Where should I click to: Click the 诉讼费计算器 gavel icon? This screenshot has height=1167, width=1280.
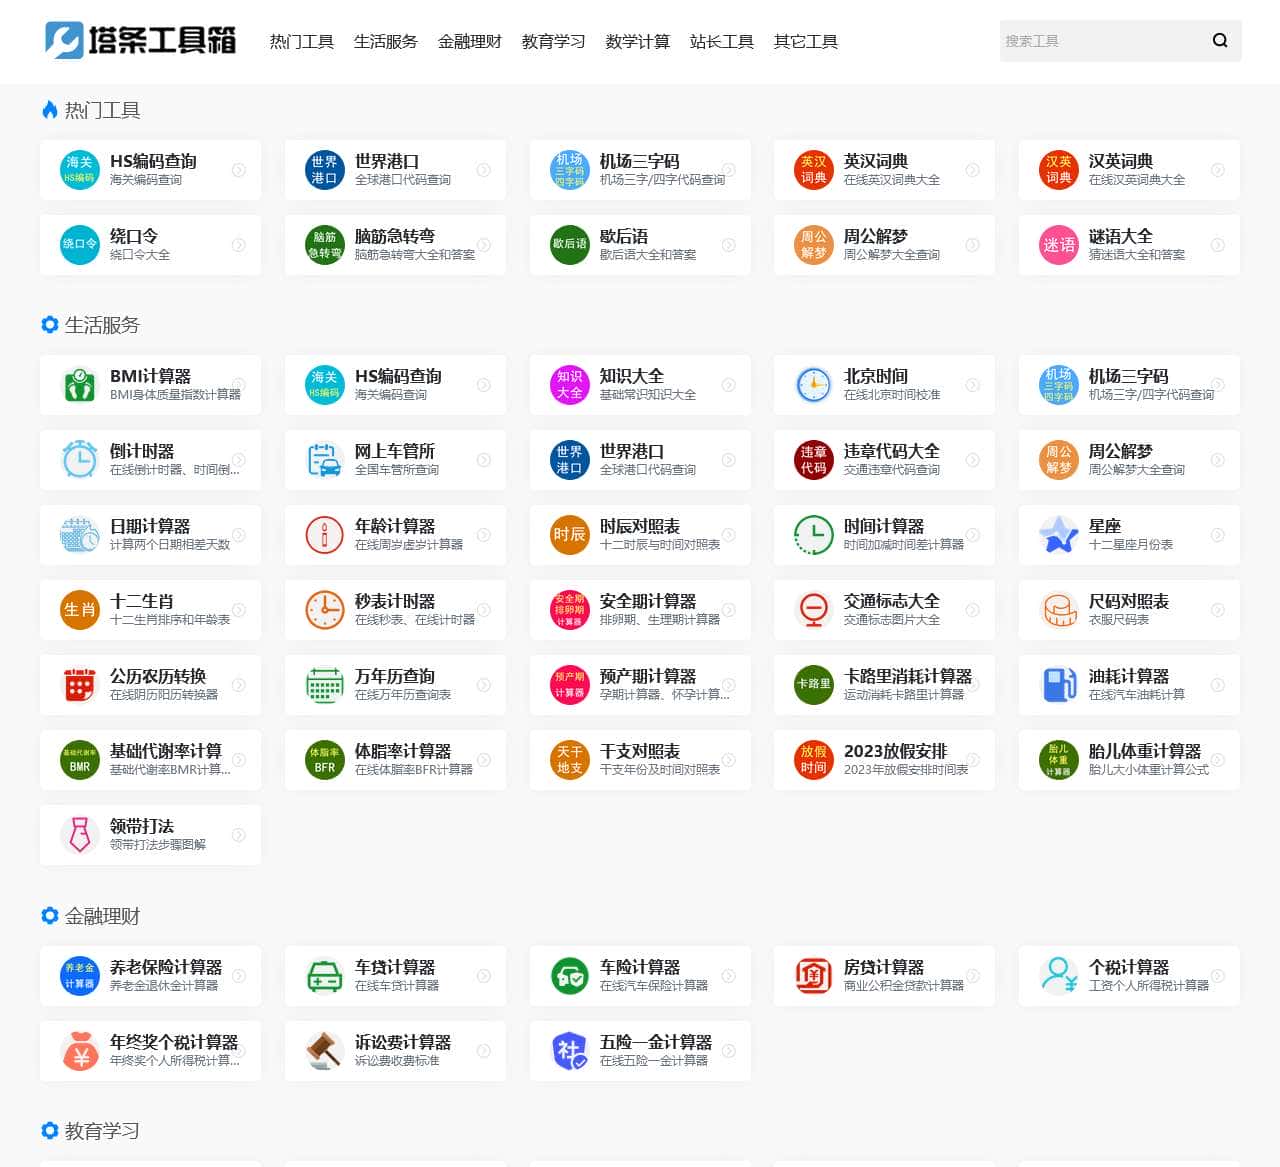[324, 1051]
